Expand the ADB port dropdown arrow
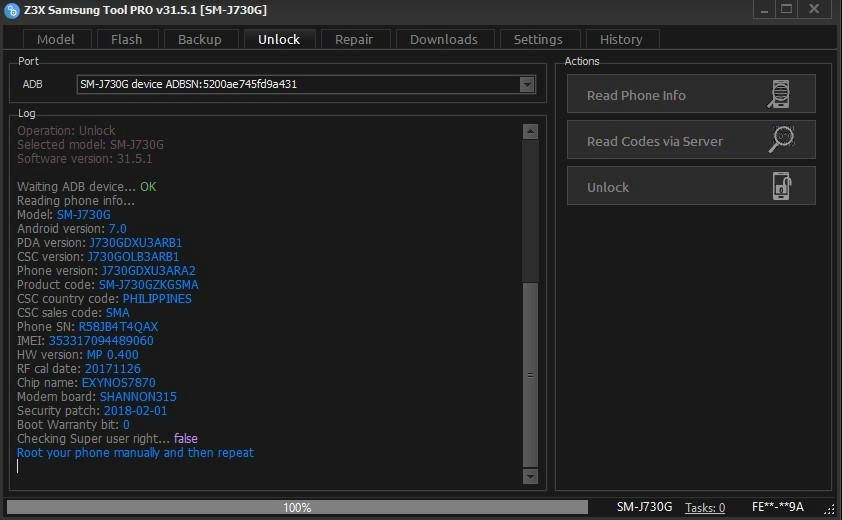The image size is (842, 520). pos(527,84)
